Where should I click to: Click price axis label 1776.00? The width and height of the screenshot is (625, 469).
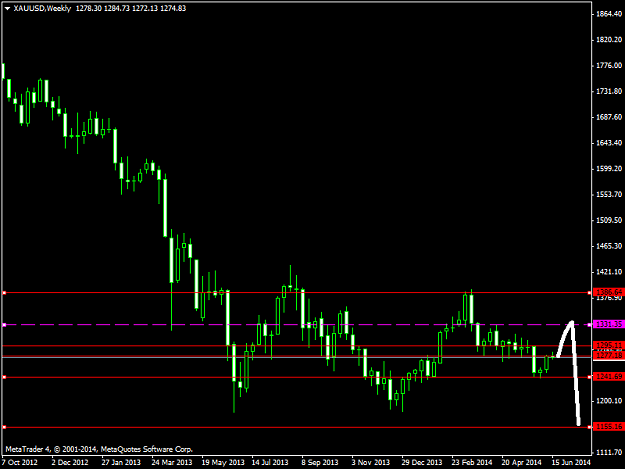609,65
